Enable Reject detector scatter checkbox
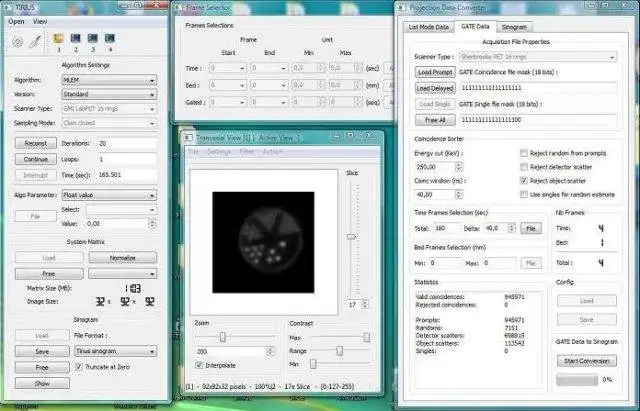640x411 pixels. [524, 167]
